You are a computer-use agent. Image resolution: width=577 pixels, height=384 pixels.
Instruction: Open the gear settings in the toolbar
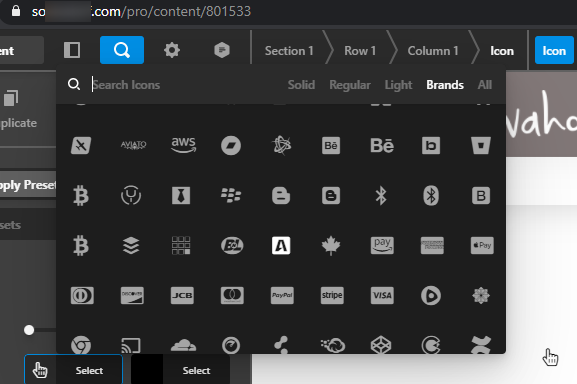point(172,50)
